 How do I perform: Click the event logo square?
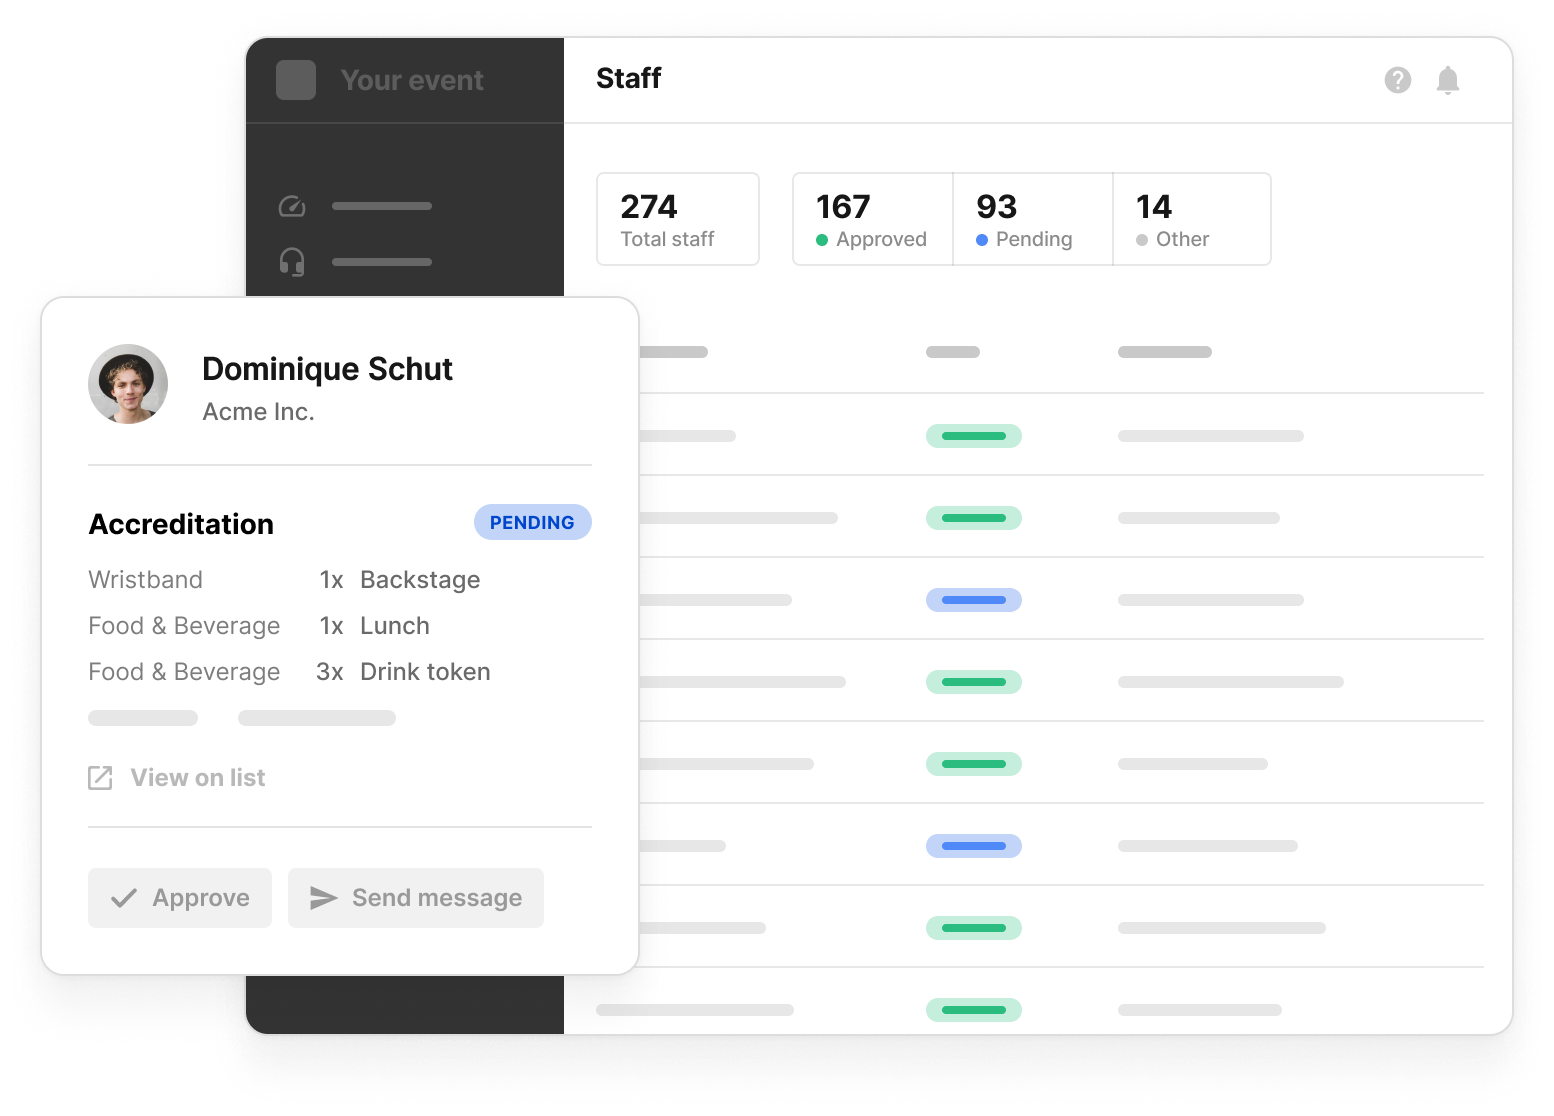click(296, 80)
